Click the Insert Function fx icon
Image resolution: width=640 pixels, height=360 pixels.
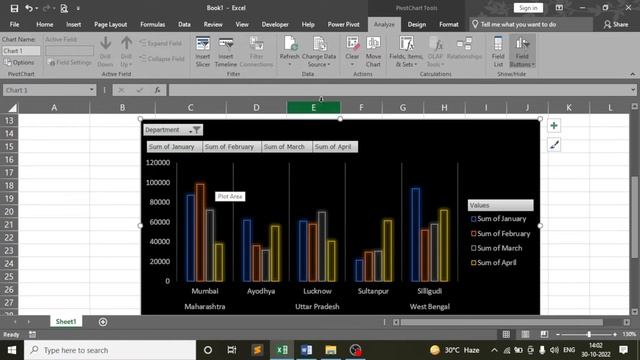[x=157, y=90]
